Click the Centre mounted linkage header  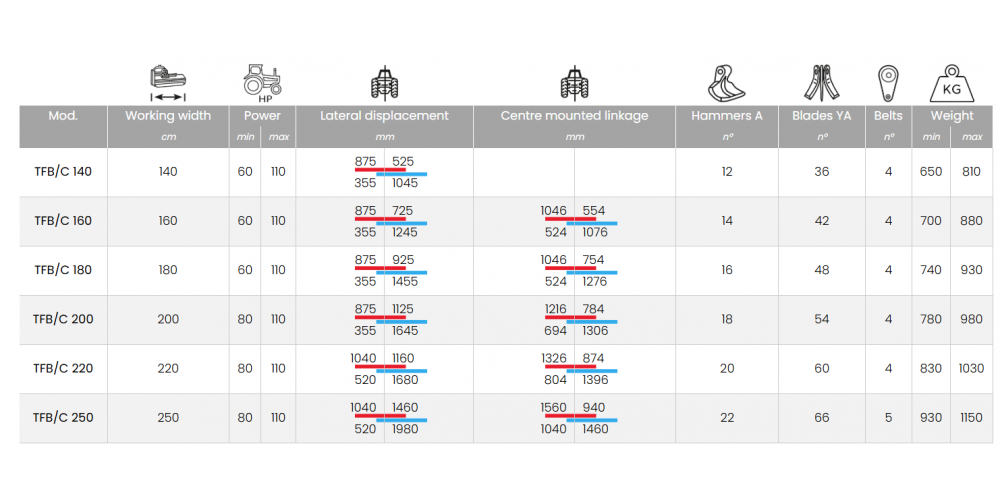pyautogui.click(x=574, y=116)
